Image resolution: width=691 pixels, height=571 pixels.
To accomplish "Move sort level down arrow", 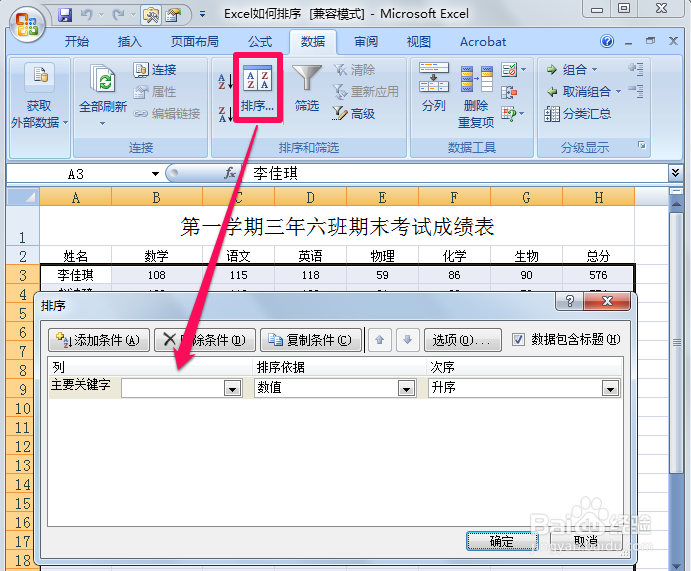I will tap(407, 340).
